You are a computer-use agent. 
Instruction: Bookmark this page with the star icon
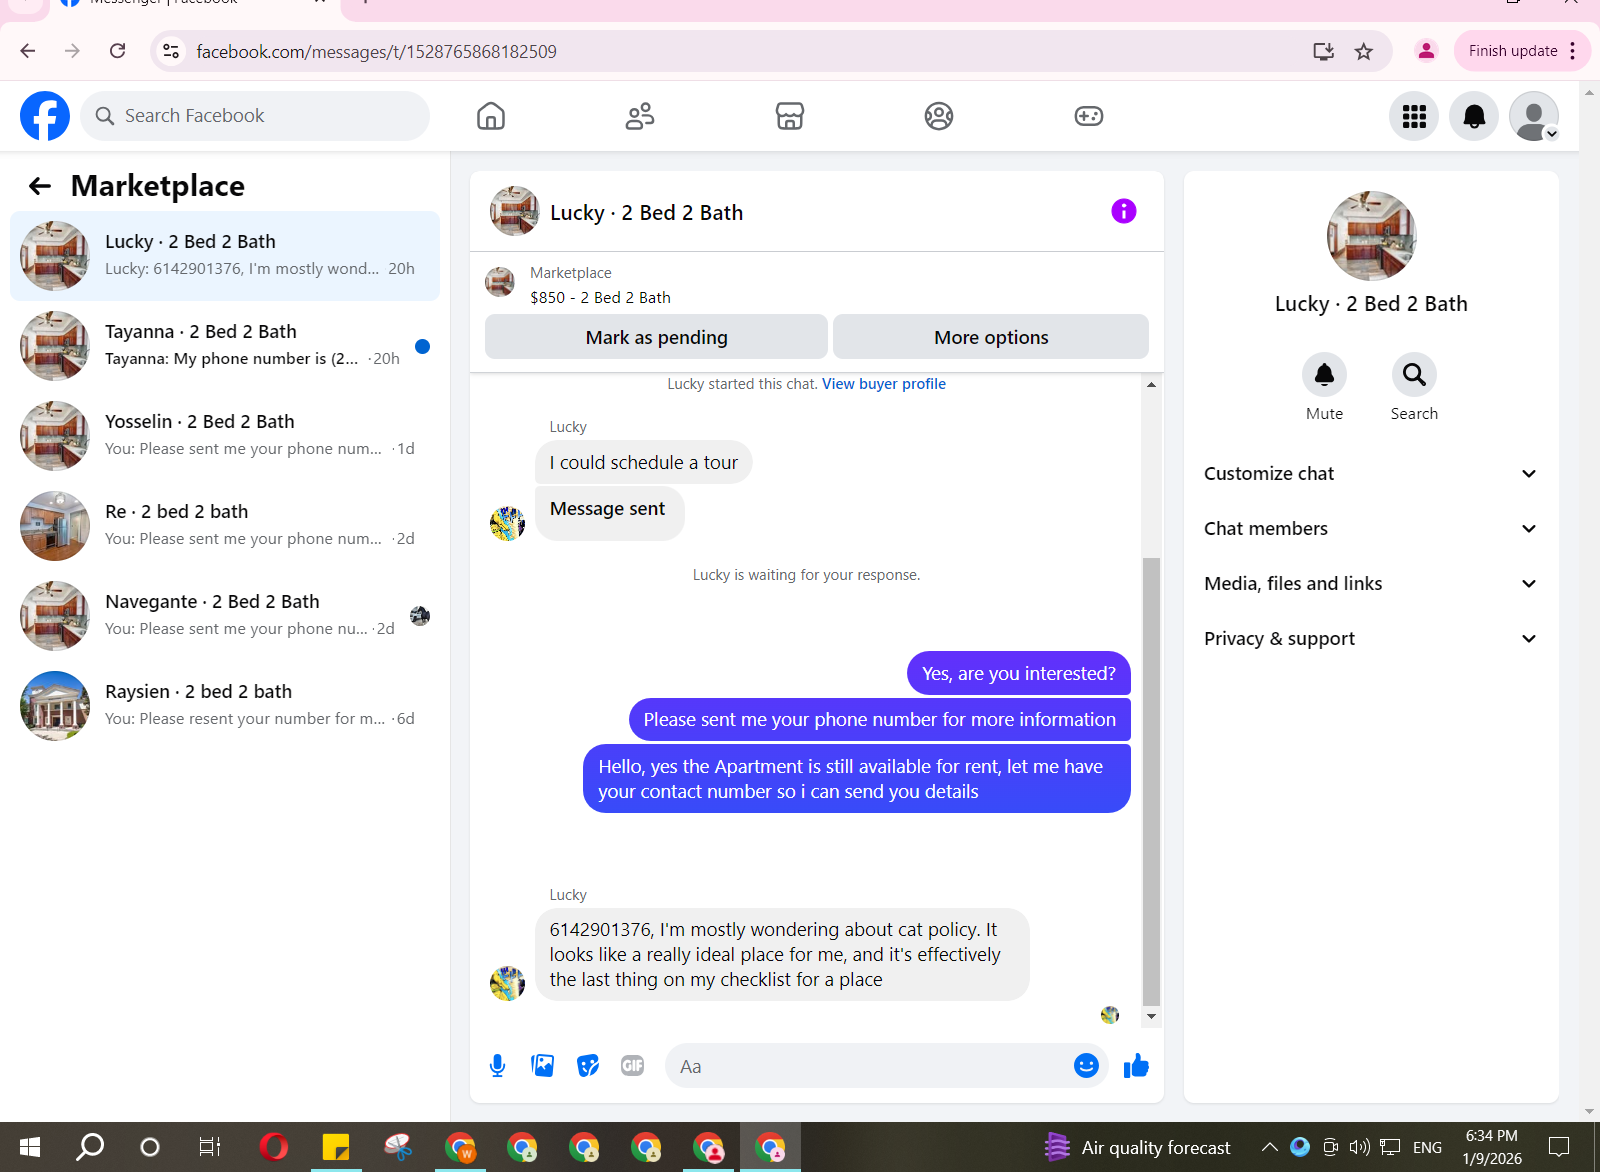(x=1364, y=51)
